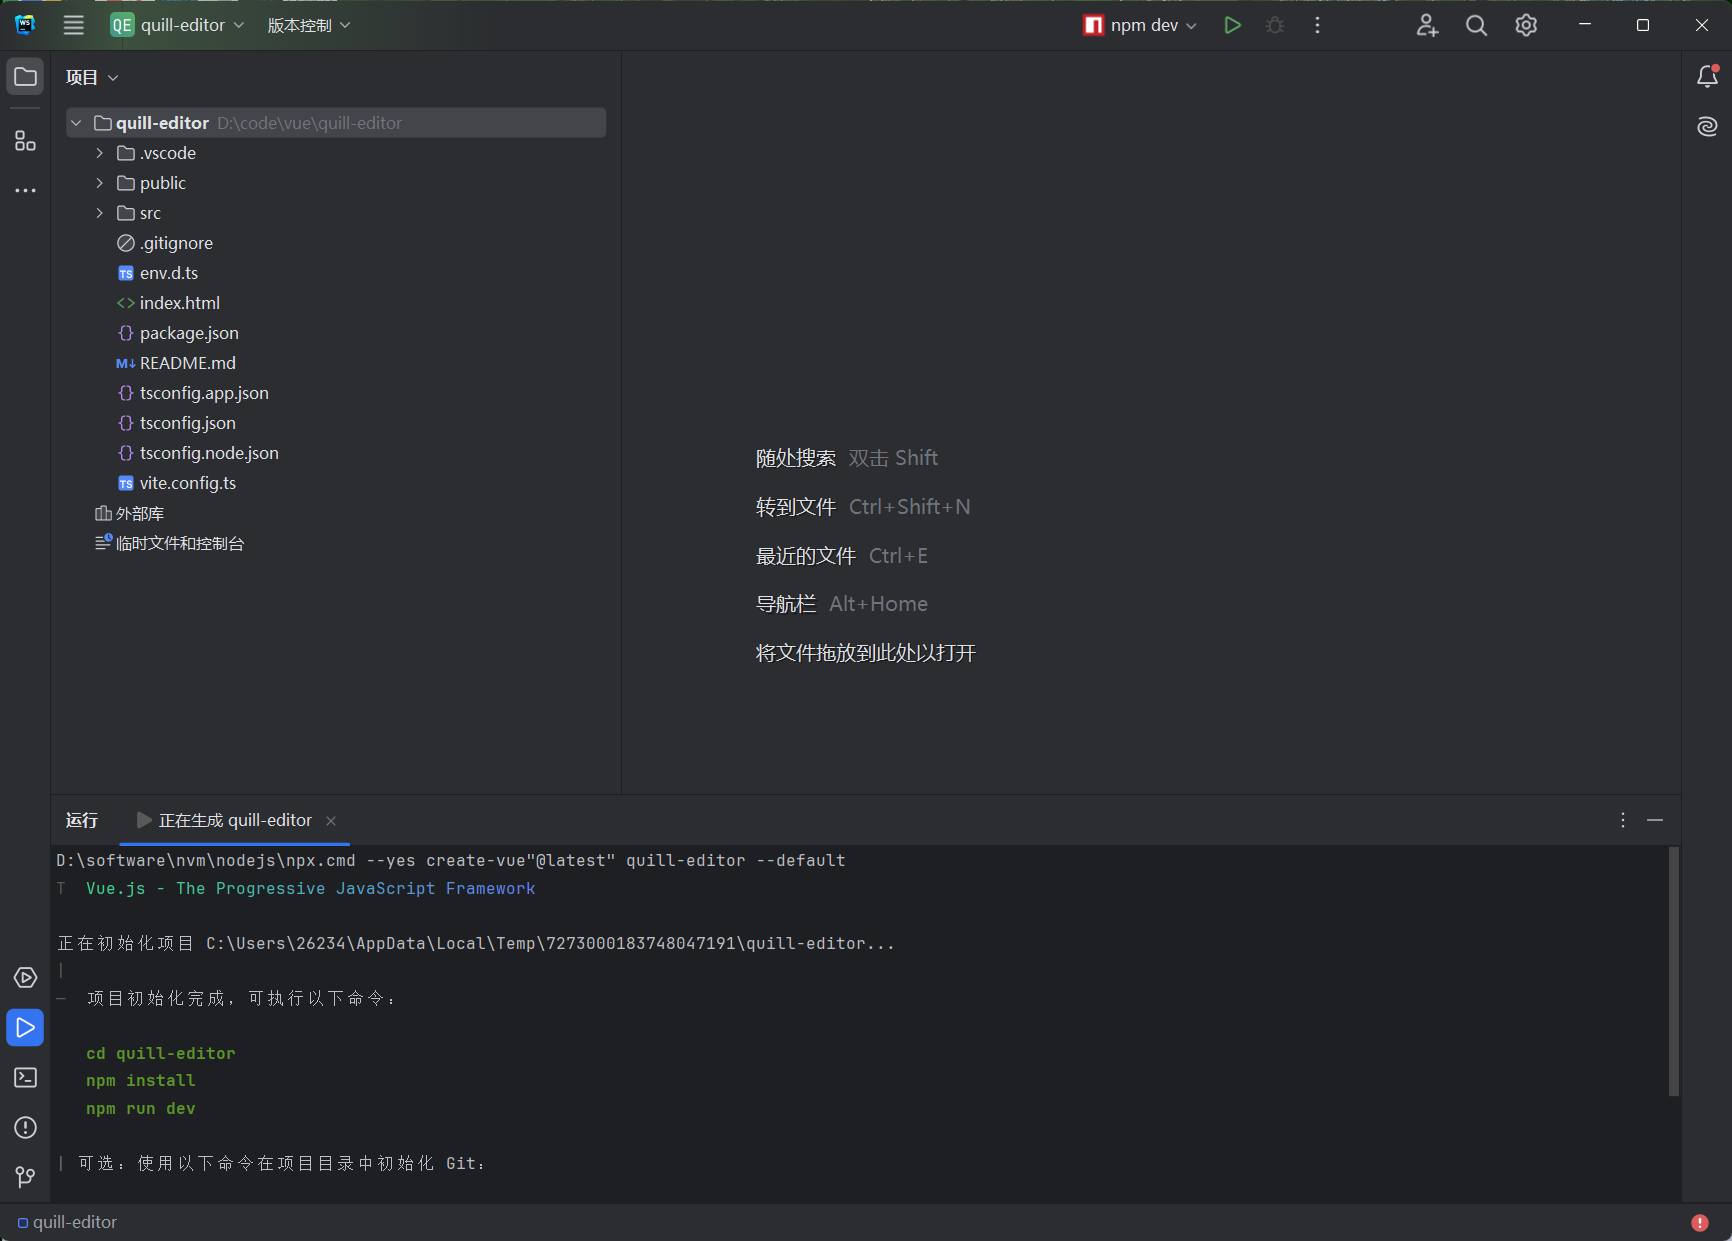Select README.md in project tree
This screenshot has width=1732, height=1241.
[x=176, y=363]
